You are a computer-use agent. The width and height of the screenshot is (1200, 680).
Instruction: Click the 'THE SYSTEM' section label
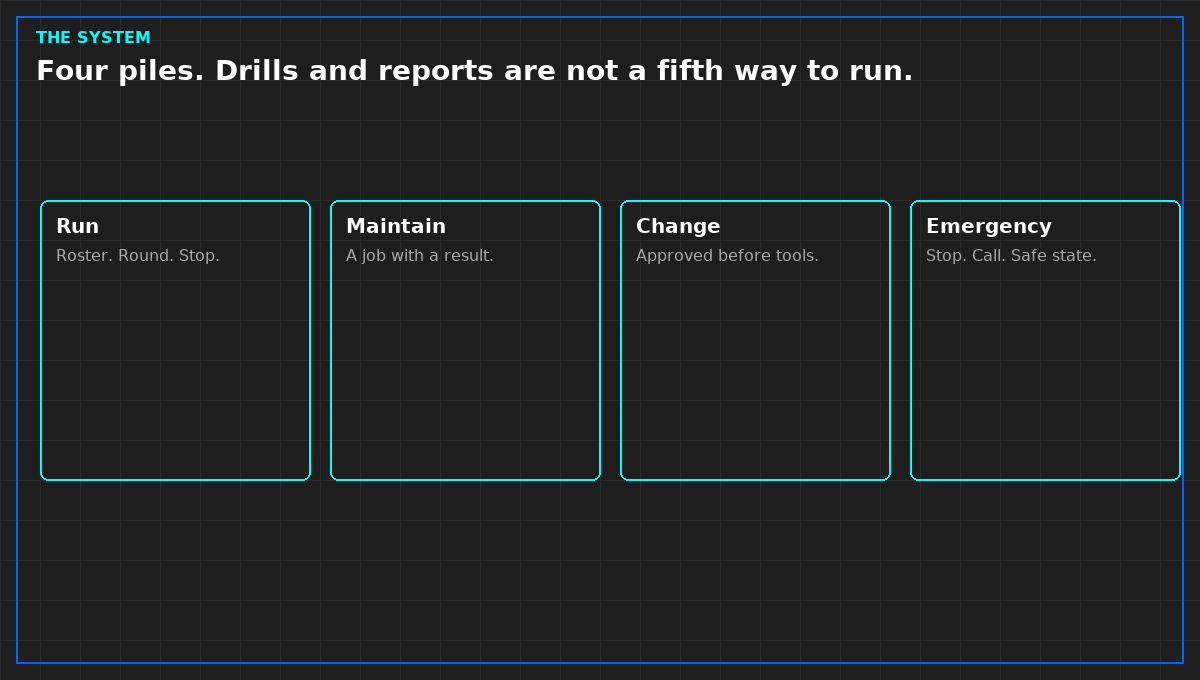point(93,38)
